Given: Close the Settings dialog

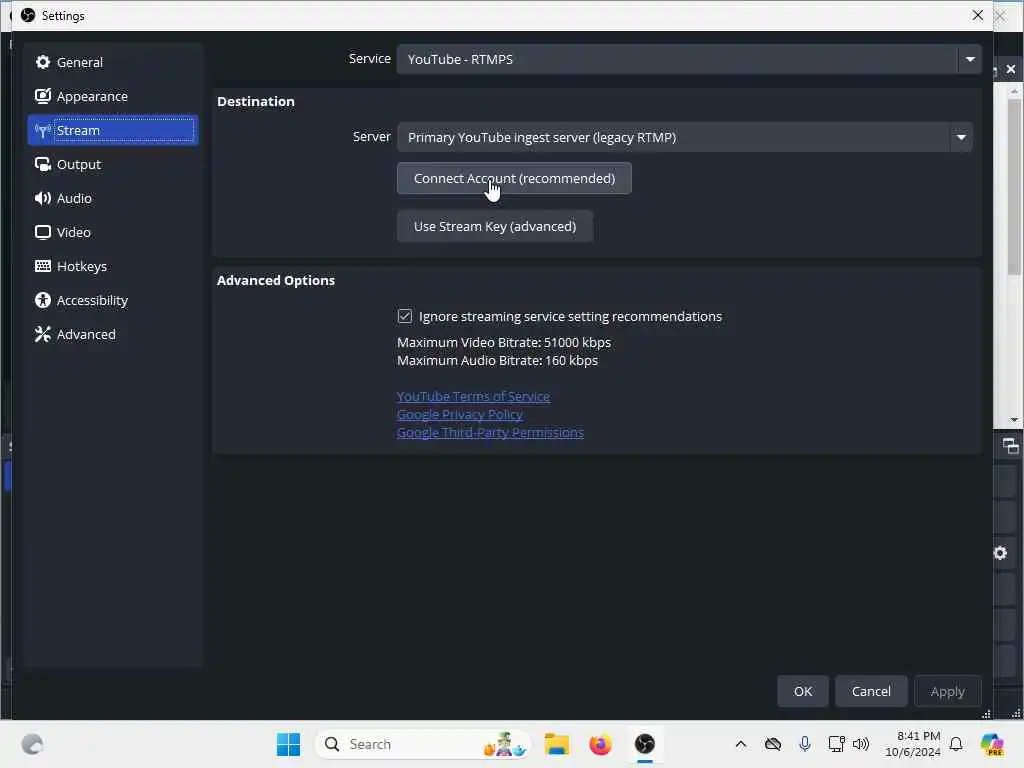Looking at the screenshot, I should (977, 15).
